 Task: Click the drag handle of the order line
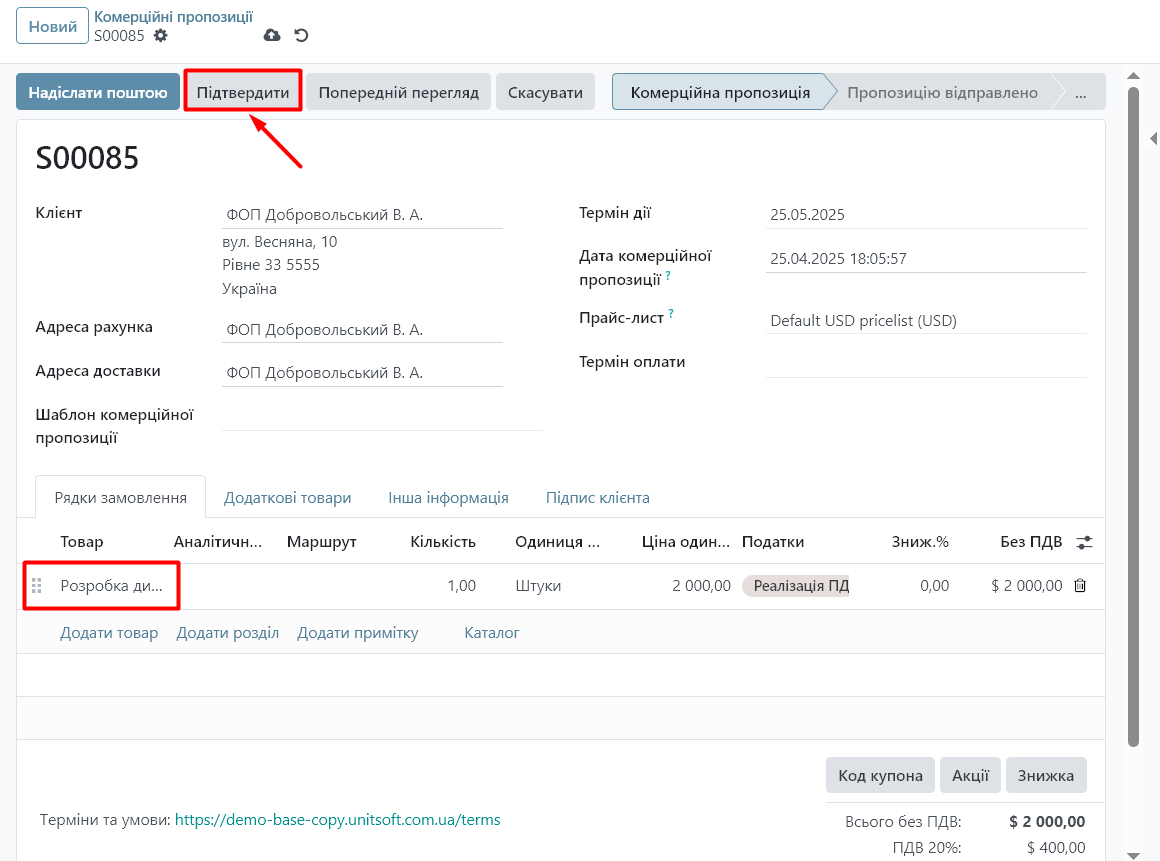coord(37,586)
